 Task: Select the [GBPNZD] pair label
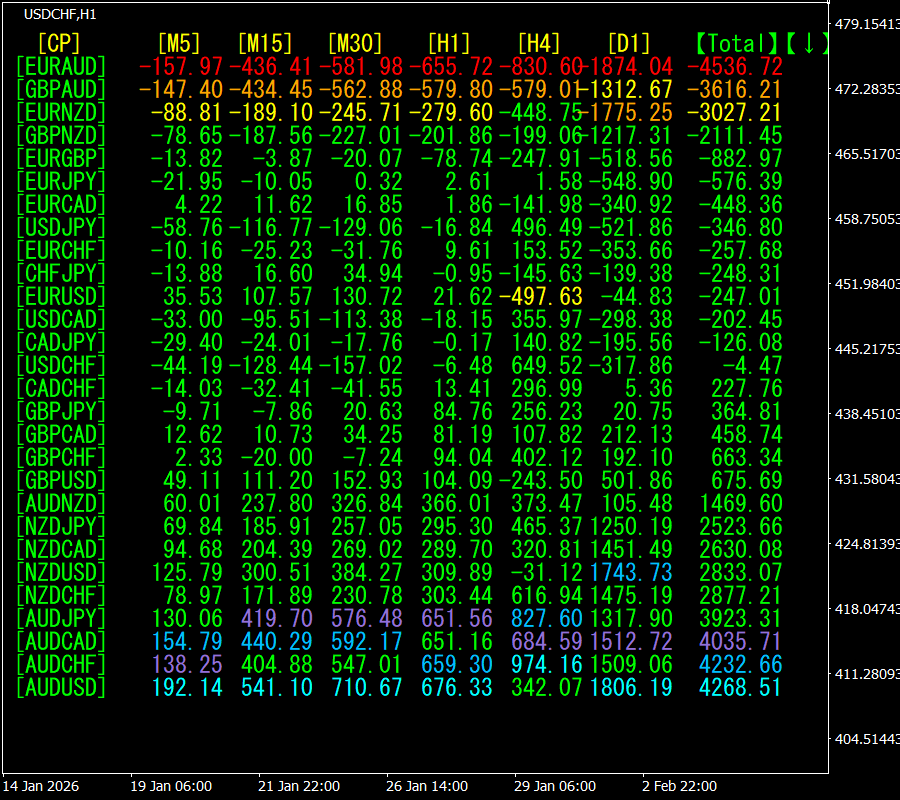(61, 135)
